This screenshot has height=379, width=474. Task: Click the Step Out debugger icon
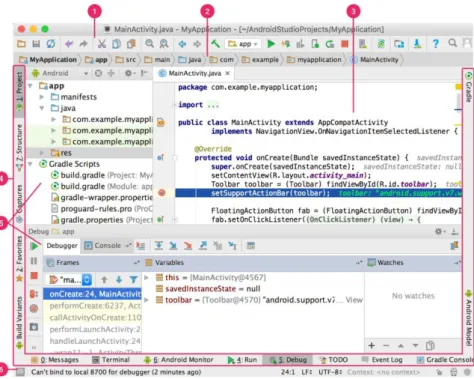(203, 246)
